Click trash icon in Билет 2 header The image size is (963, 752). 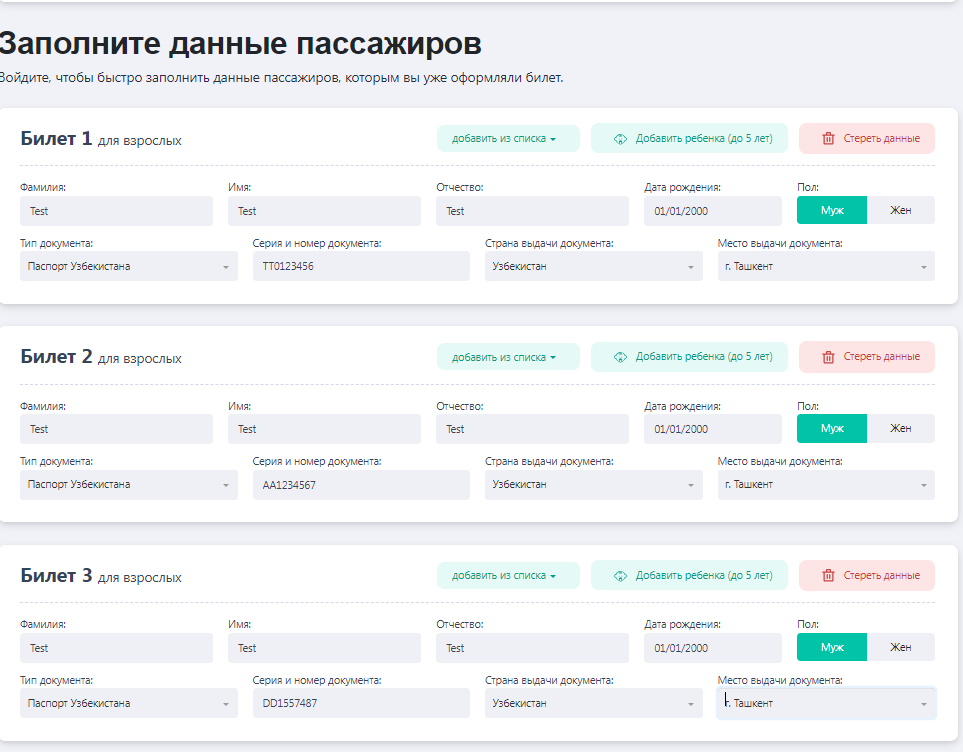[828, 357]
